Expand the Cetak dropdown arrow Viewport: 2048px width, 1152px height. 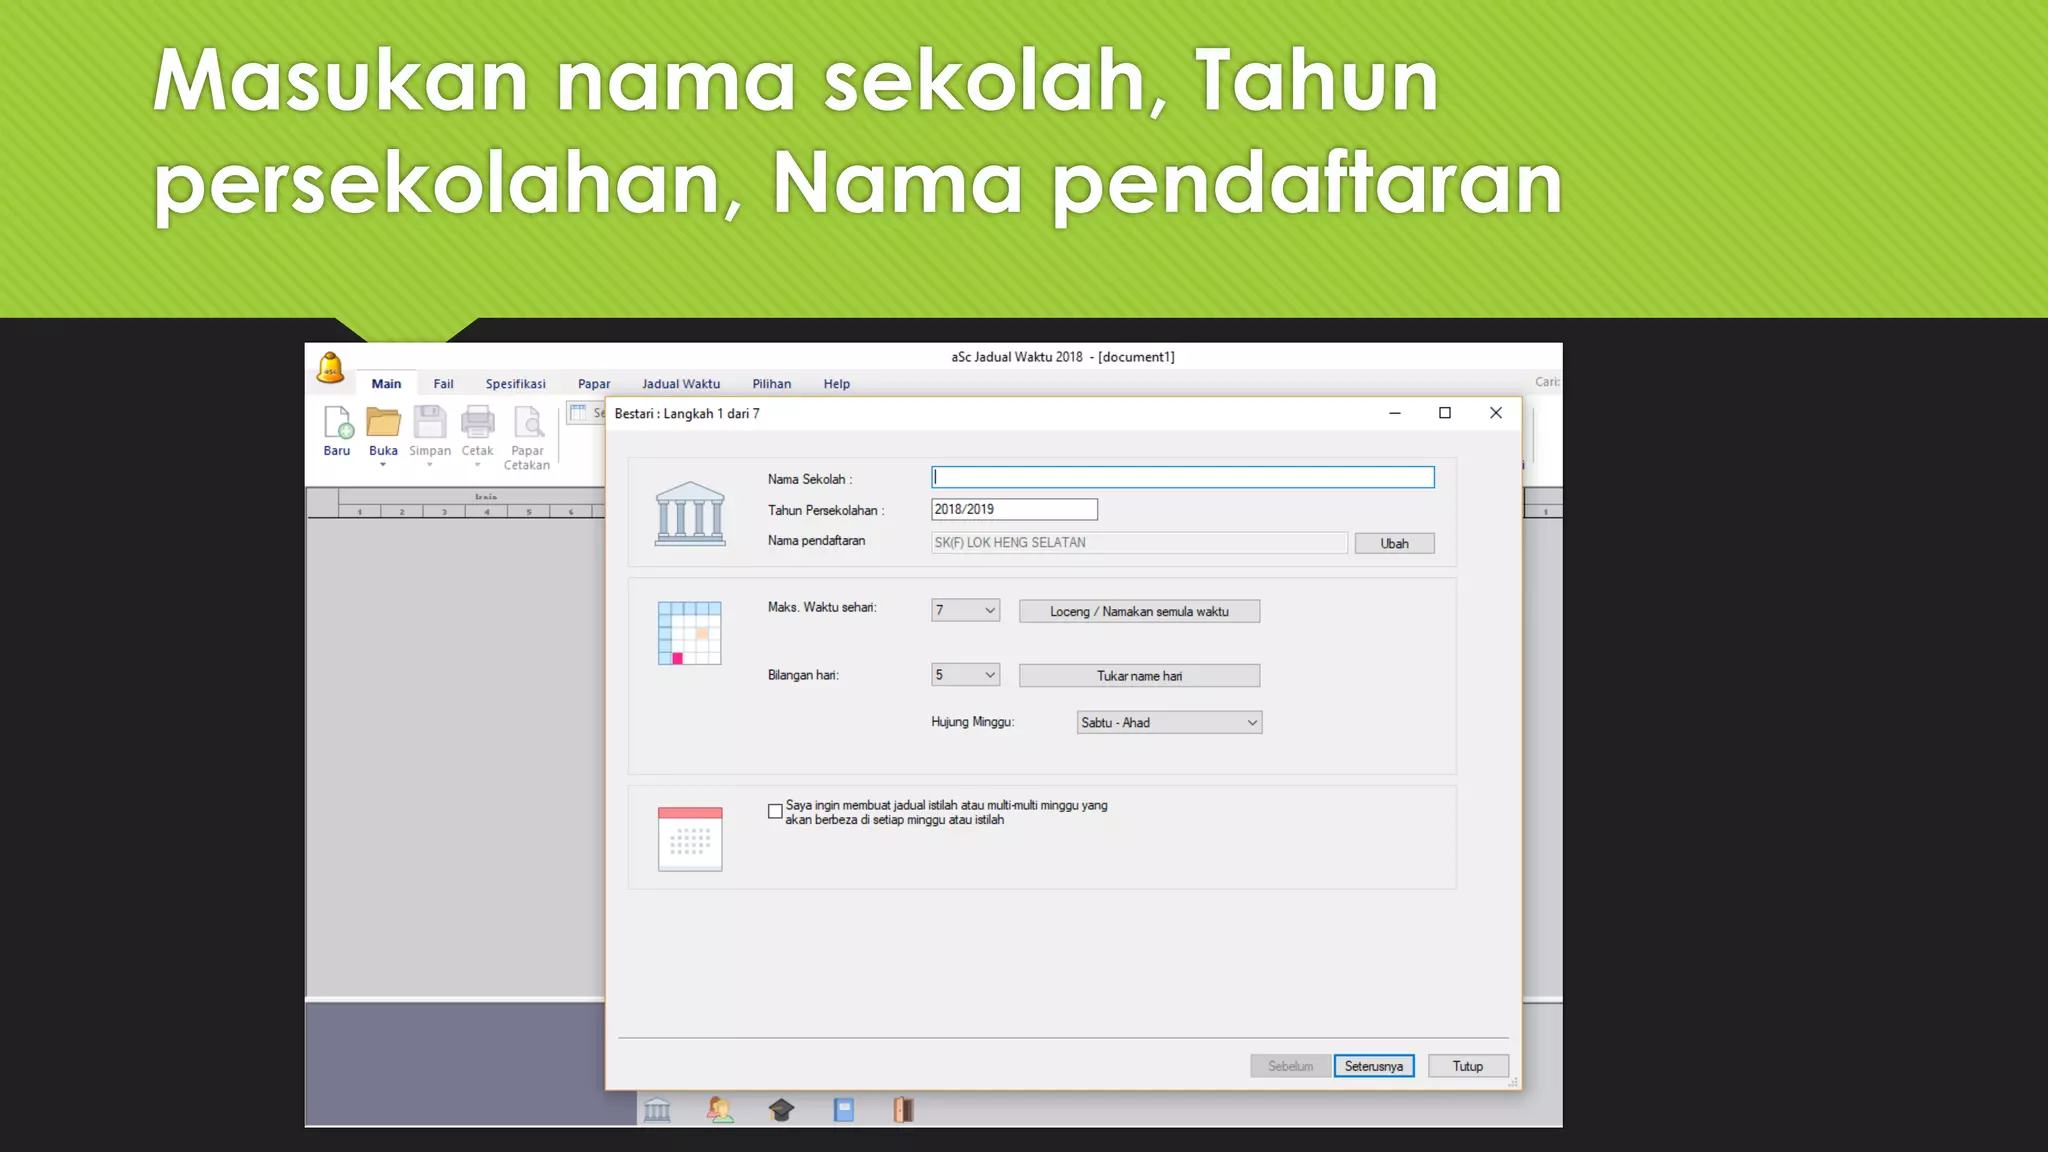477,465
